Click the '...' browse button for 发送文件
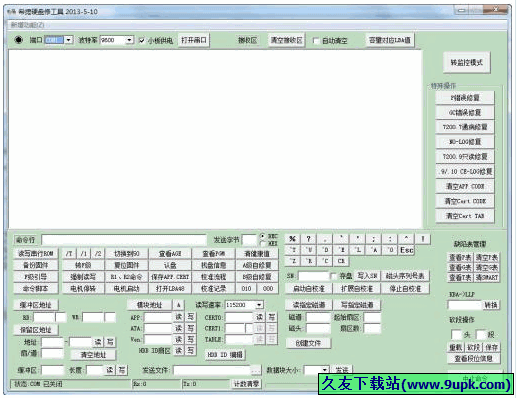The image size is (517, 398). point(255,370)
